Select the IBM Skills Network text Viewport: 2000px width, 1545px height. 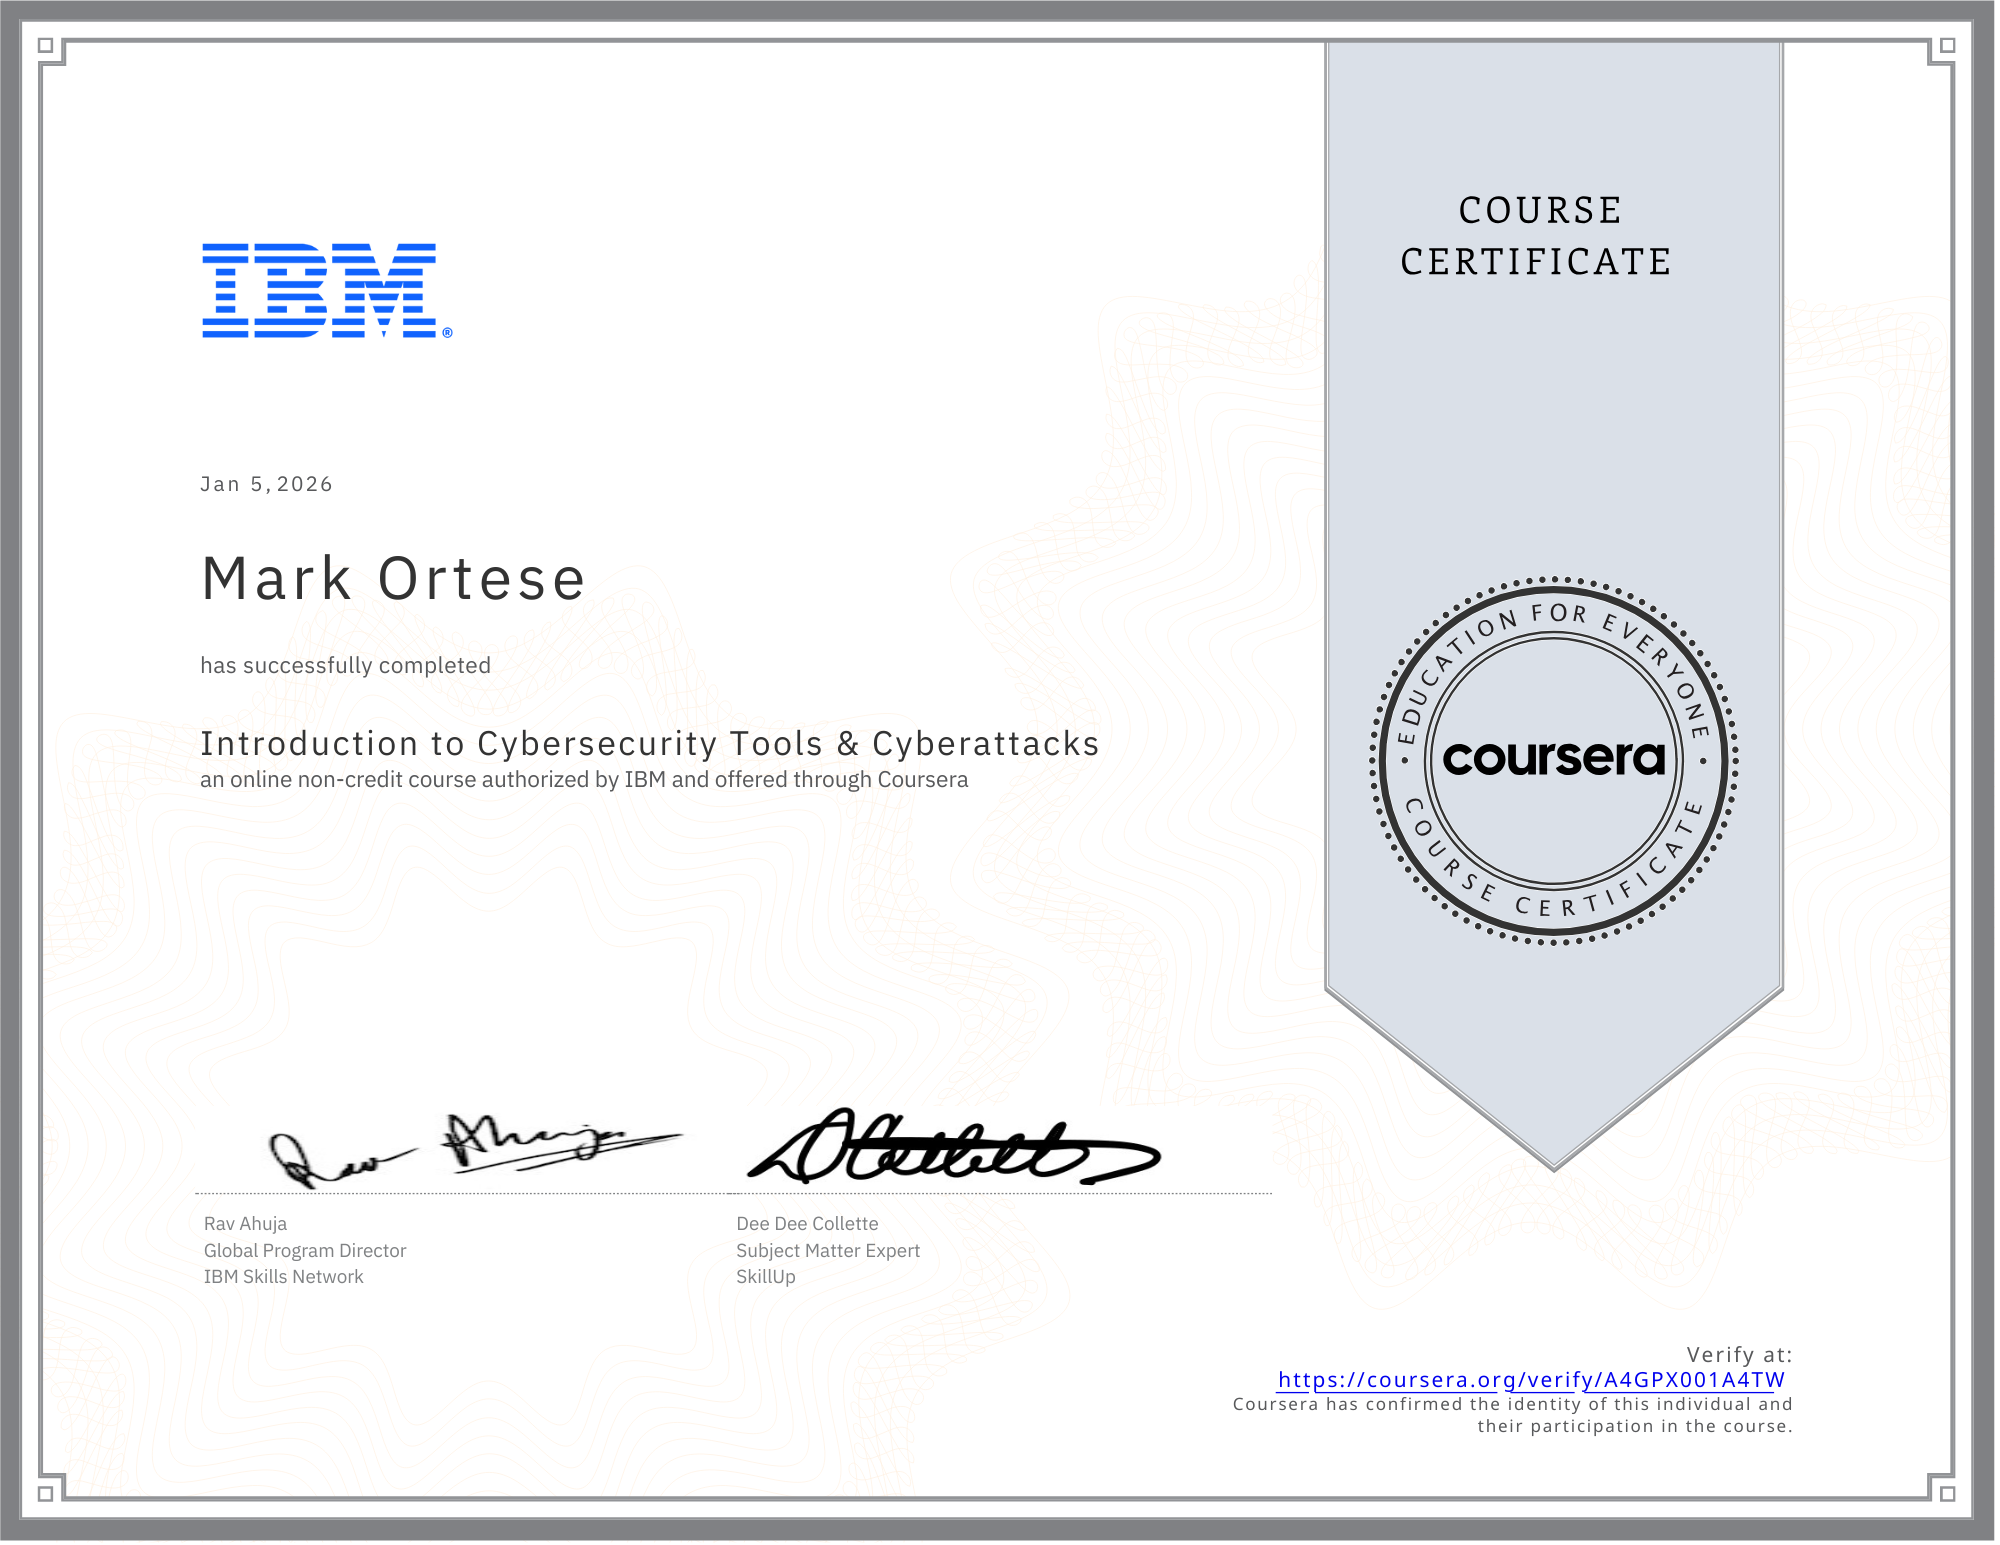[x=283, y=1276]
